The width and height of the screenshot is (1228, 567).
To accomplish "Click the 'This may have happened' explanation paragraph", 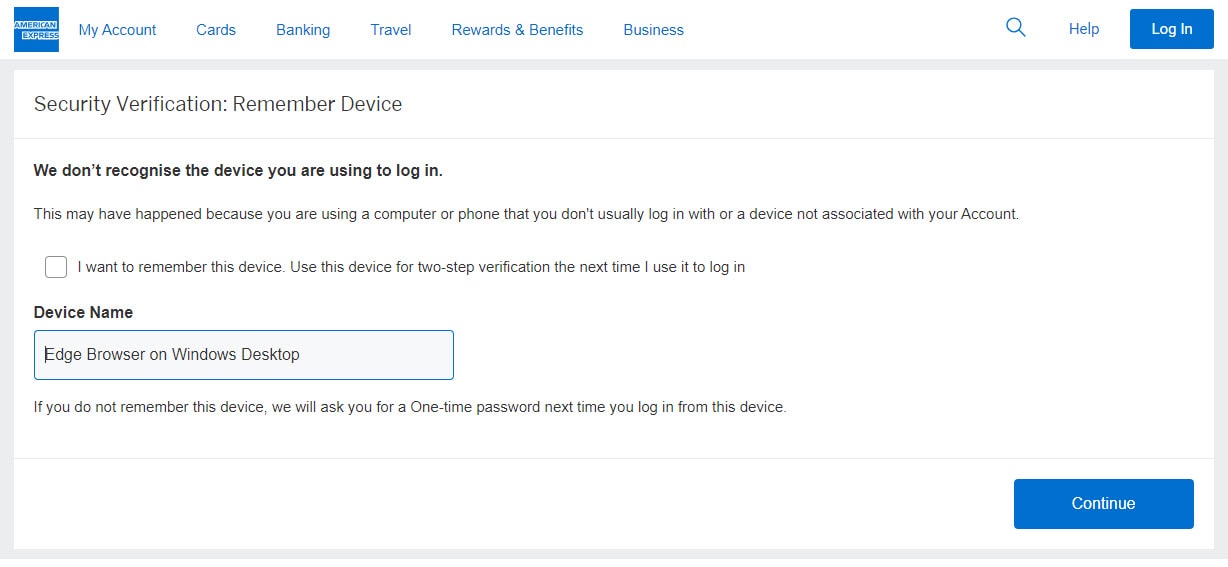I will pos(526,214).
